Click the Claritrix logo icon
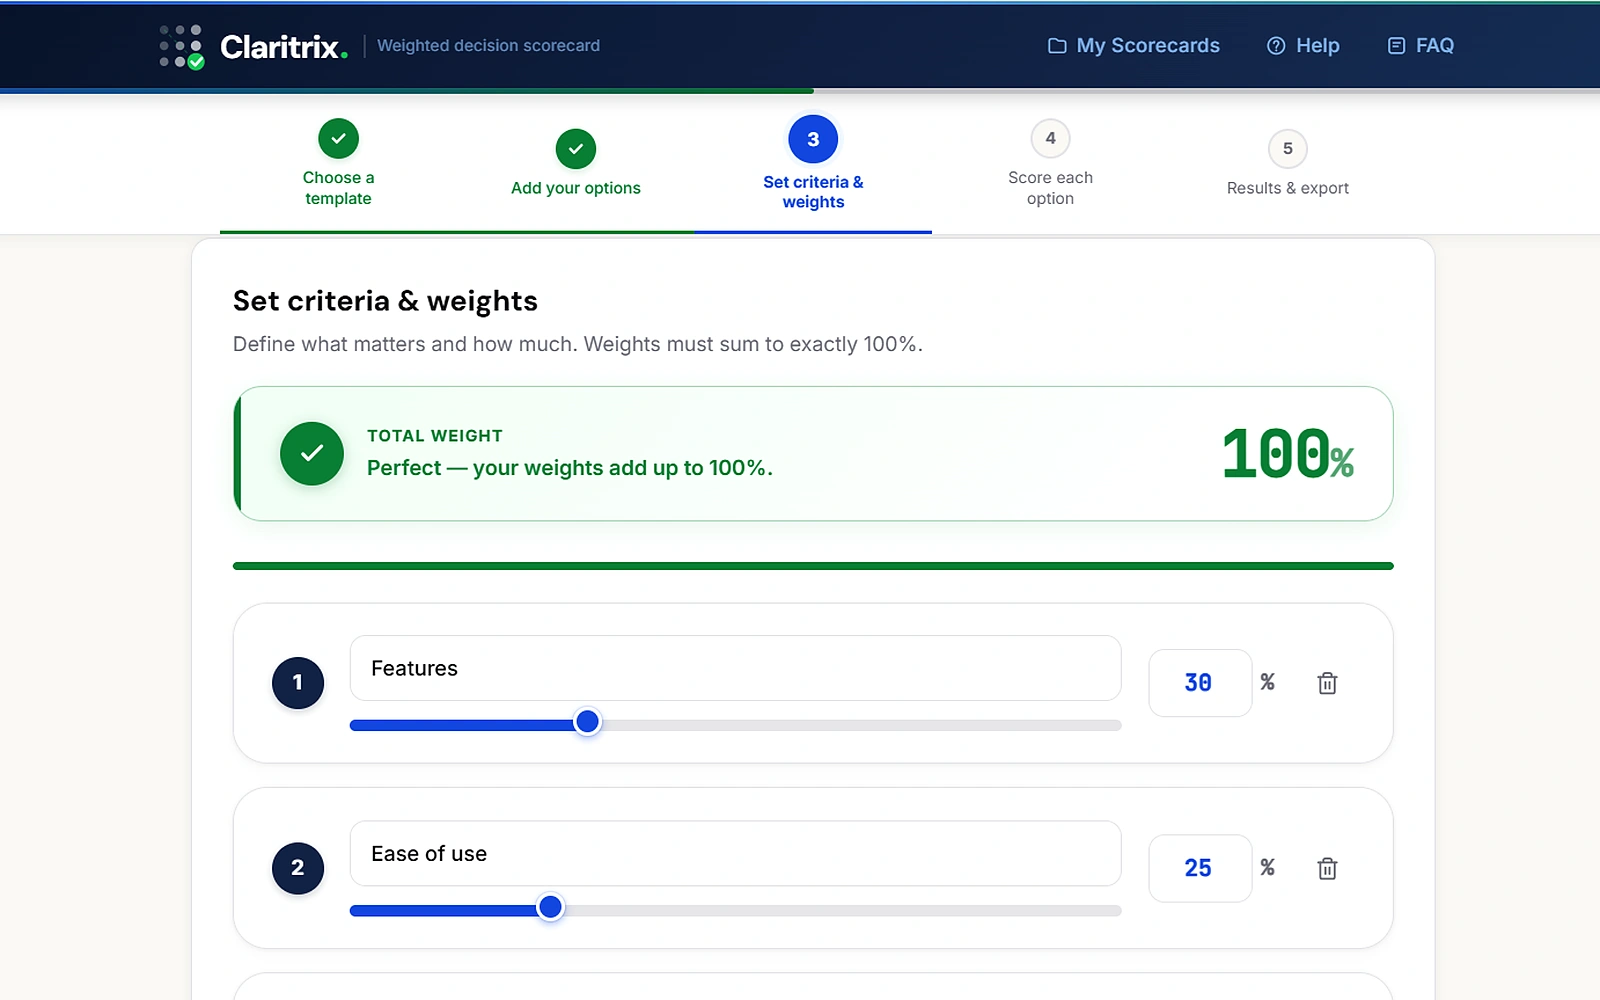Screen dimensions: 1600x1000 pyautogui.click(x=182, y=46)
